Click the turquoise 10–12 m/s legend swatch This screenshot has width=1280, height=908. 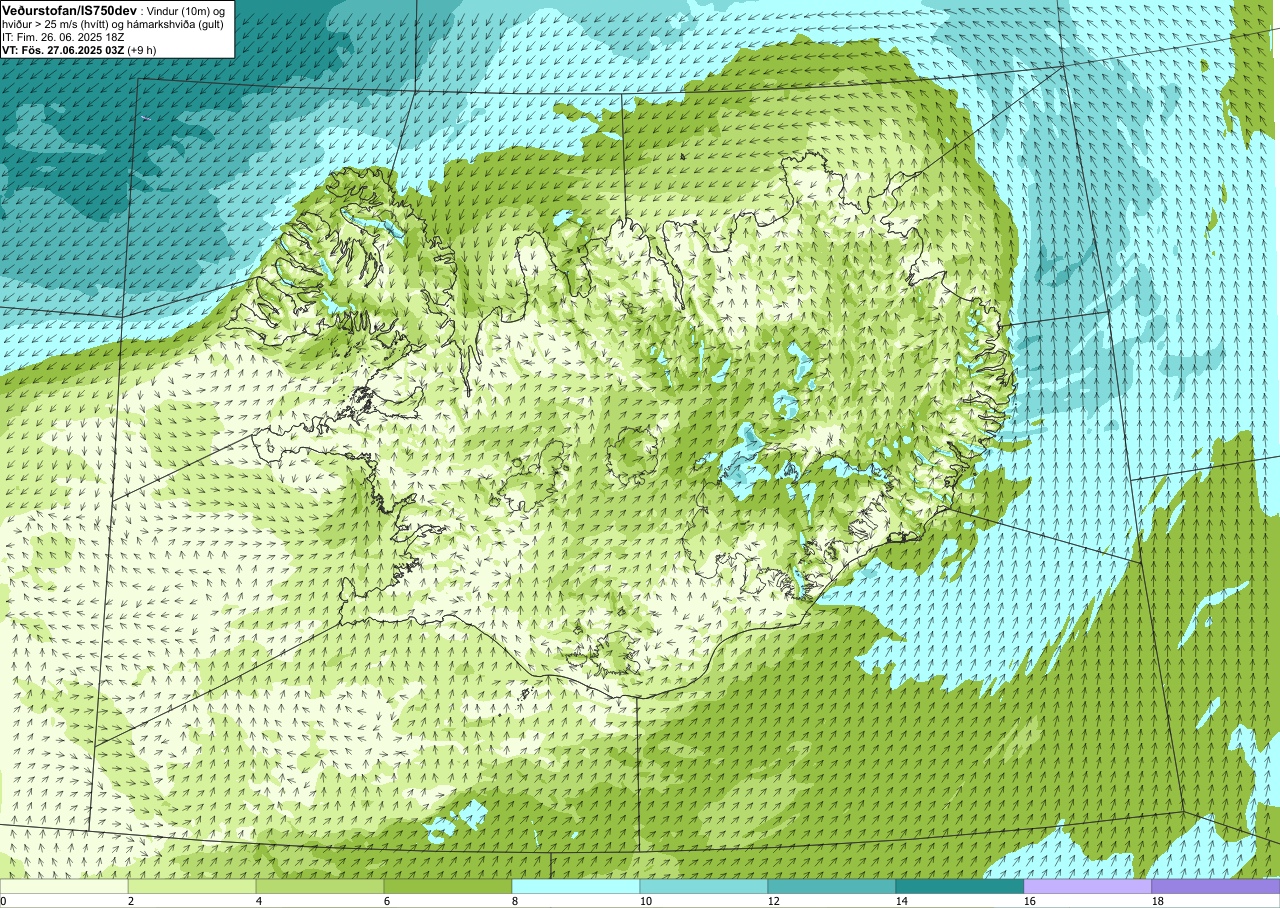704,886
